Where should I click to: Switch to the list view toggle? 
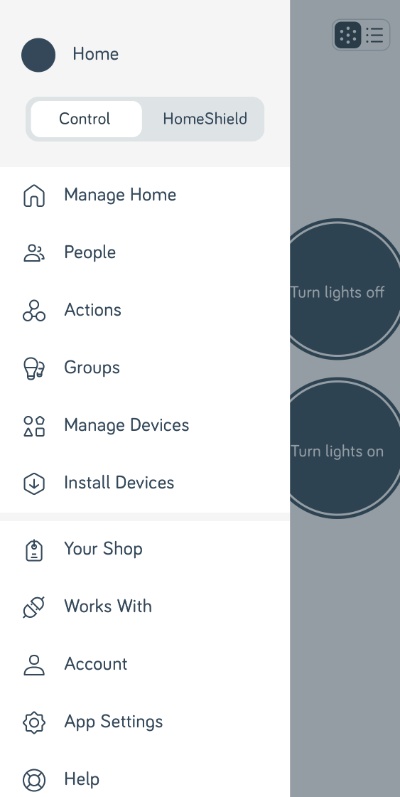click(375, 35)
